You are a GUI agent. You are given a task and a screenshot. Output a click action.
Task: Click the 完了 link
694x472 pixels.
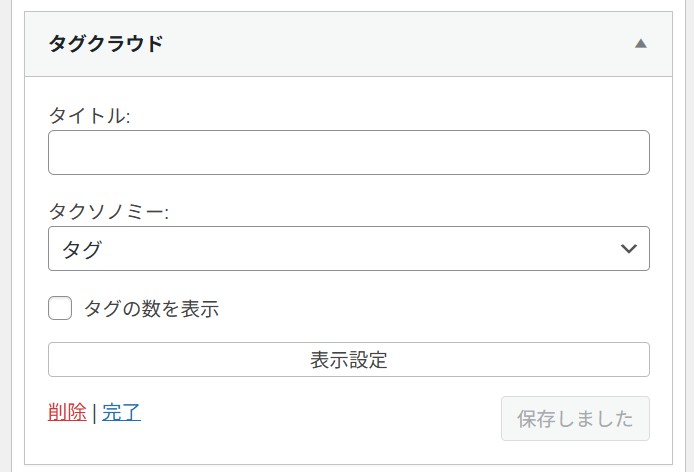[x=121, y=412]
